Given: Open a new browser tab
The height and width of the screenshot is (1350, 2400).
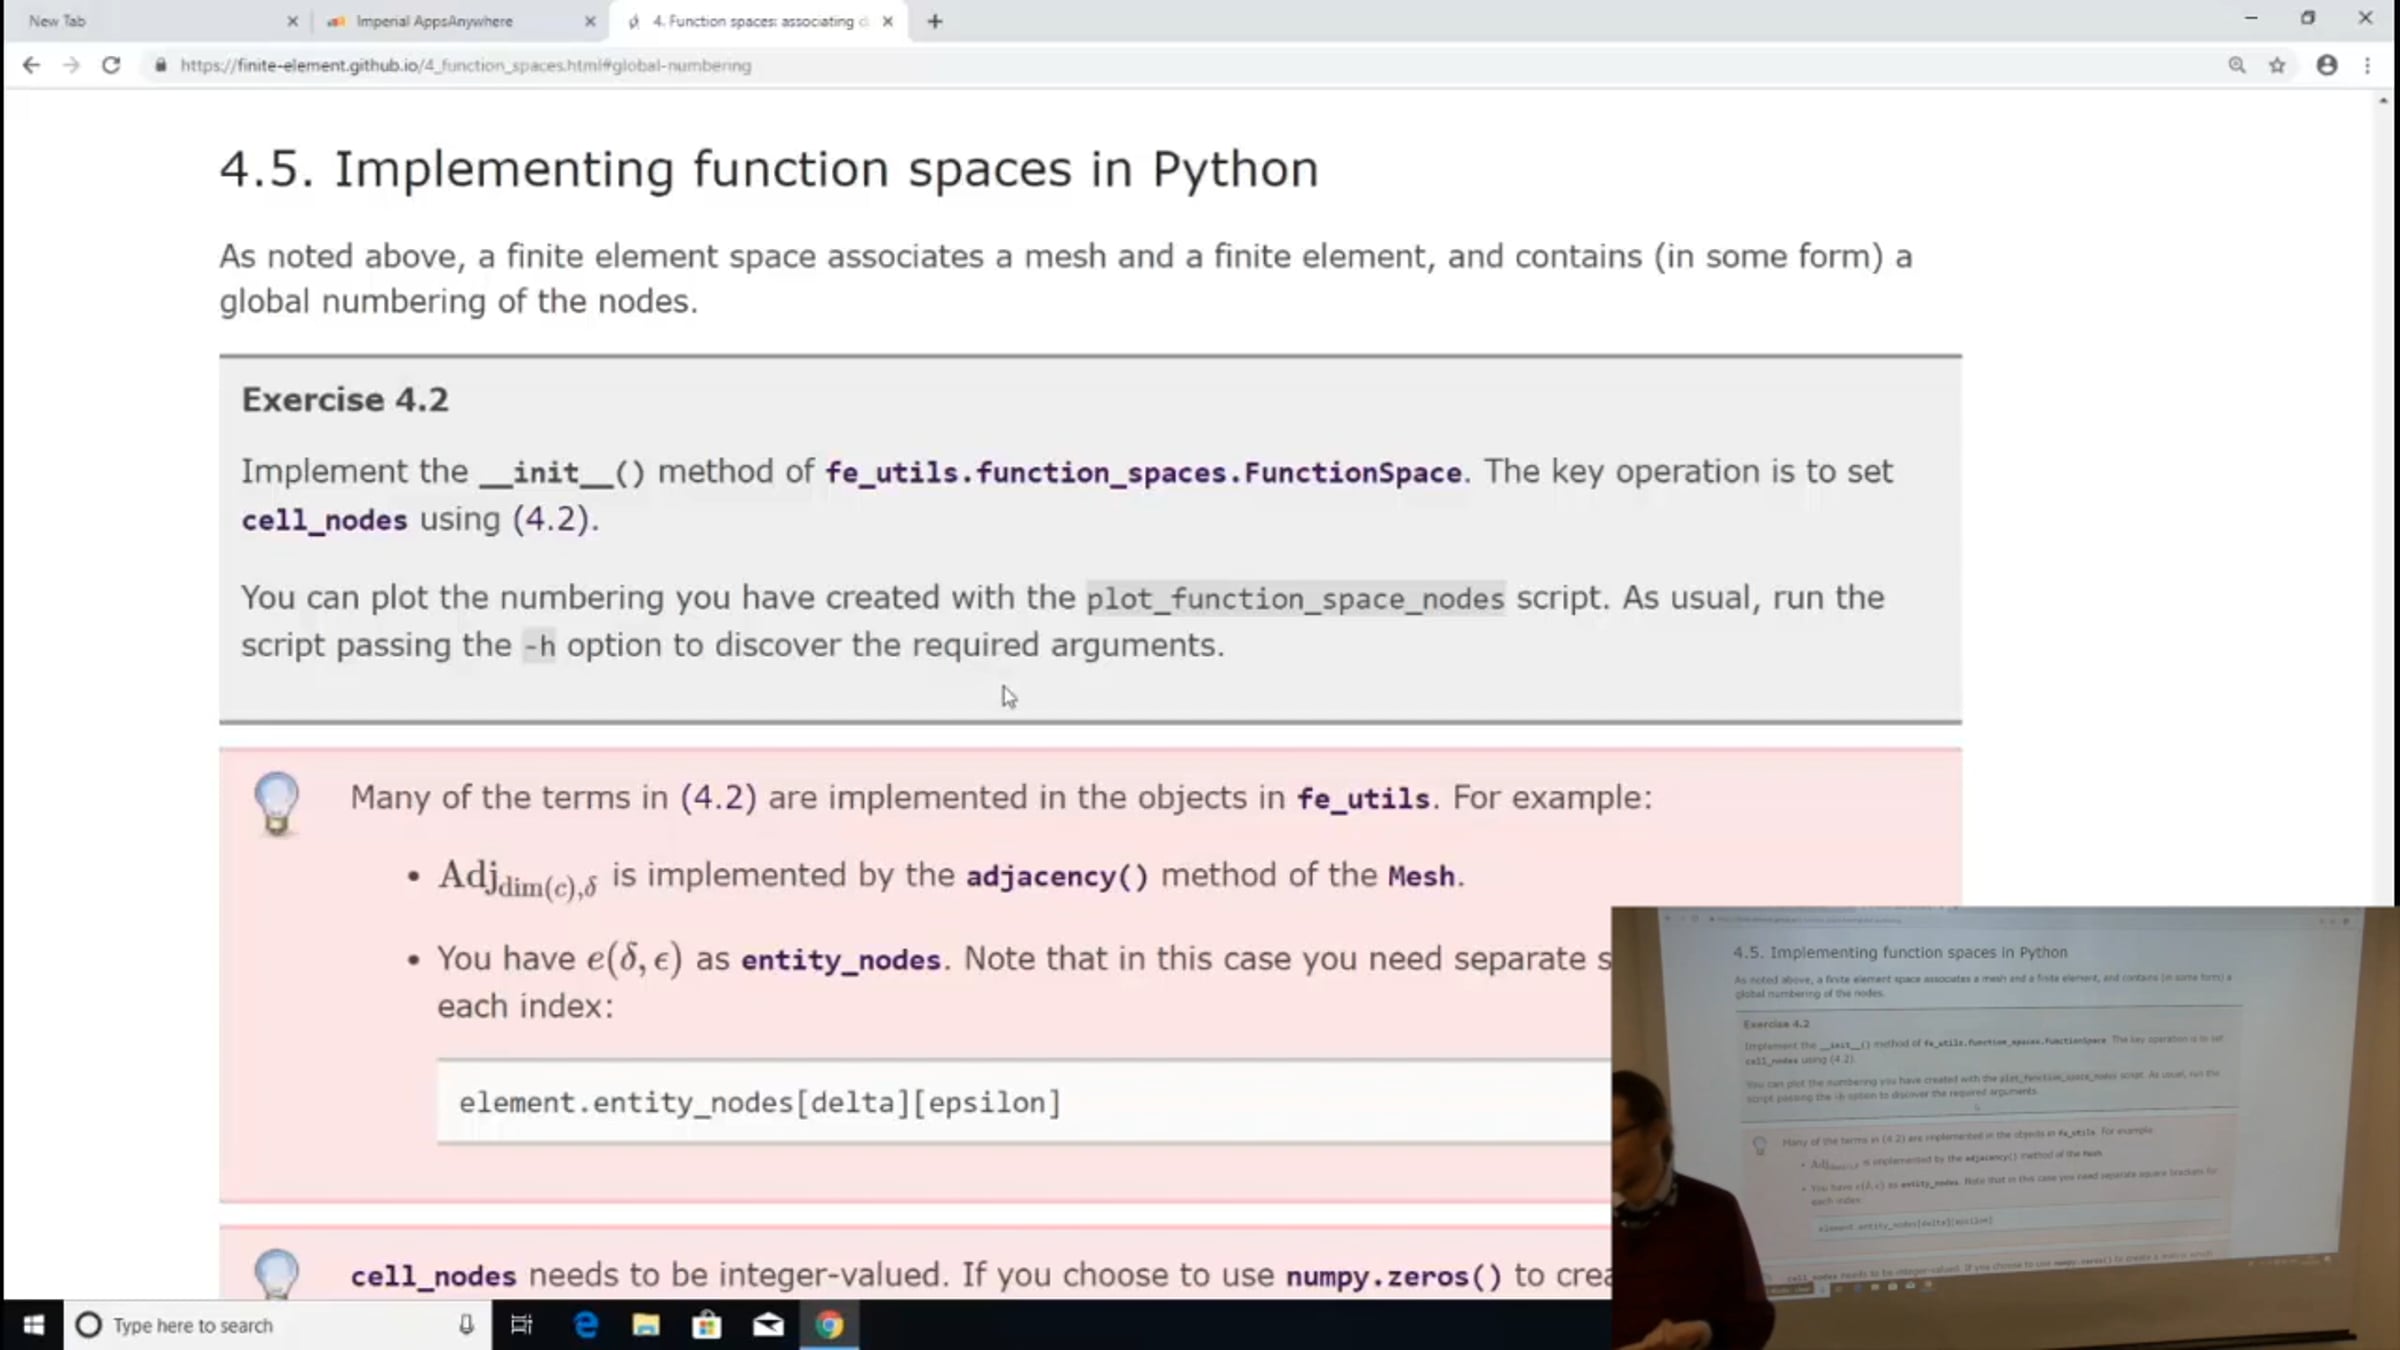Looking at the screenshot, I should (x=934, y=21).
